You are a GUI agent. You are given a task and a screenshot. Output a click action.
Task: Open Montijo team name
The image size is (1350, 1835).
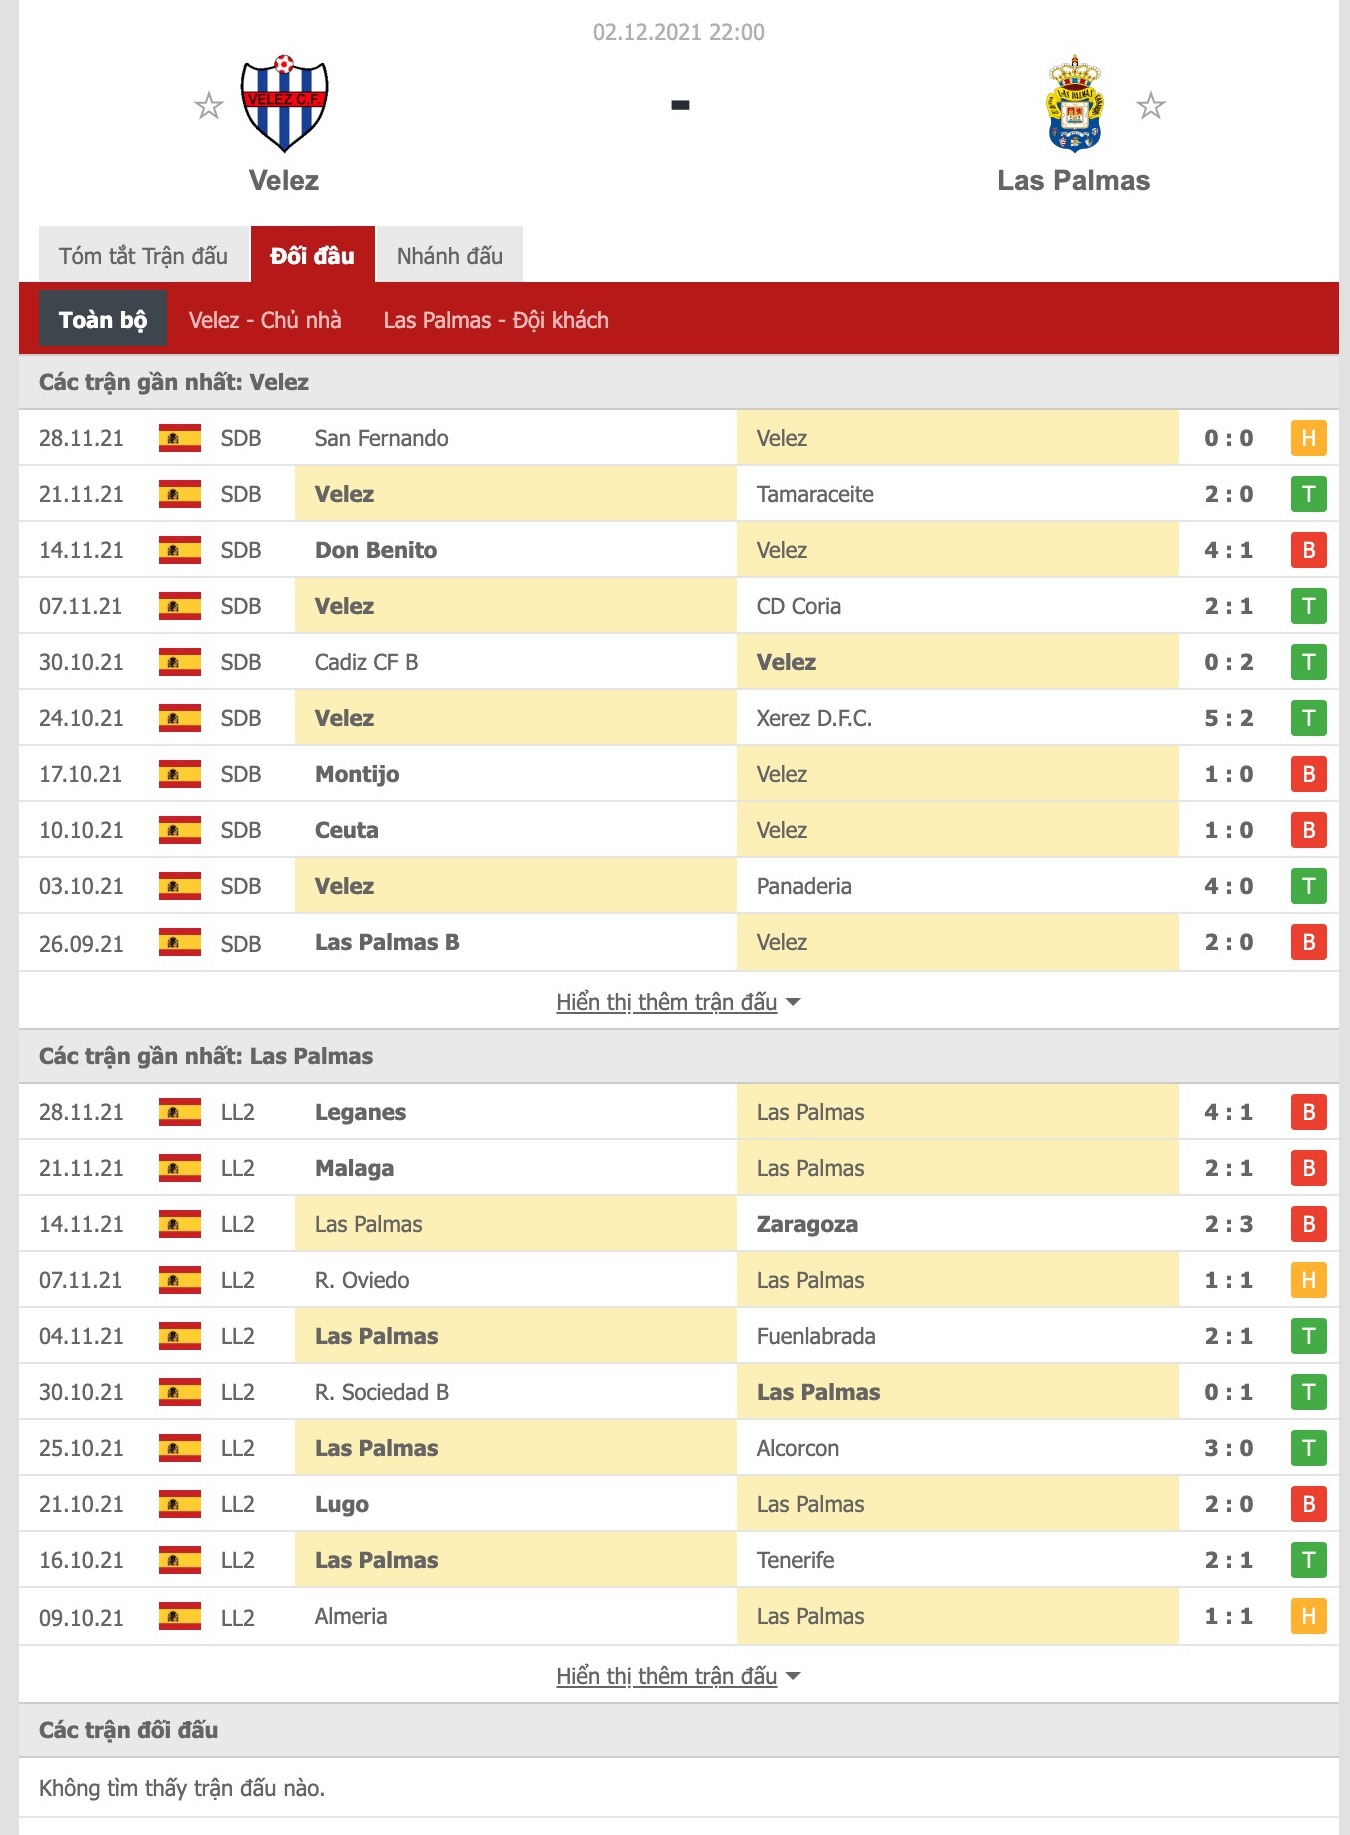357,774
